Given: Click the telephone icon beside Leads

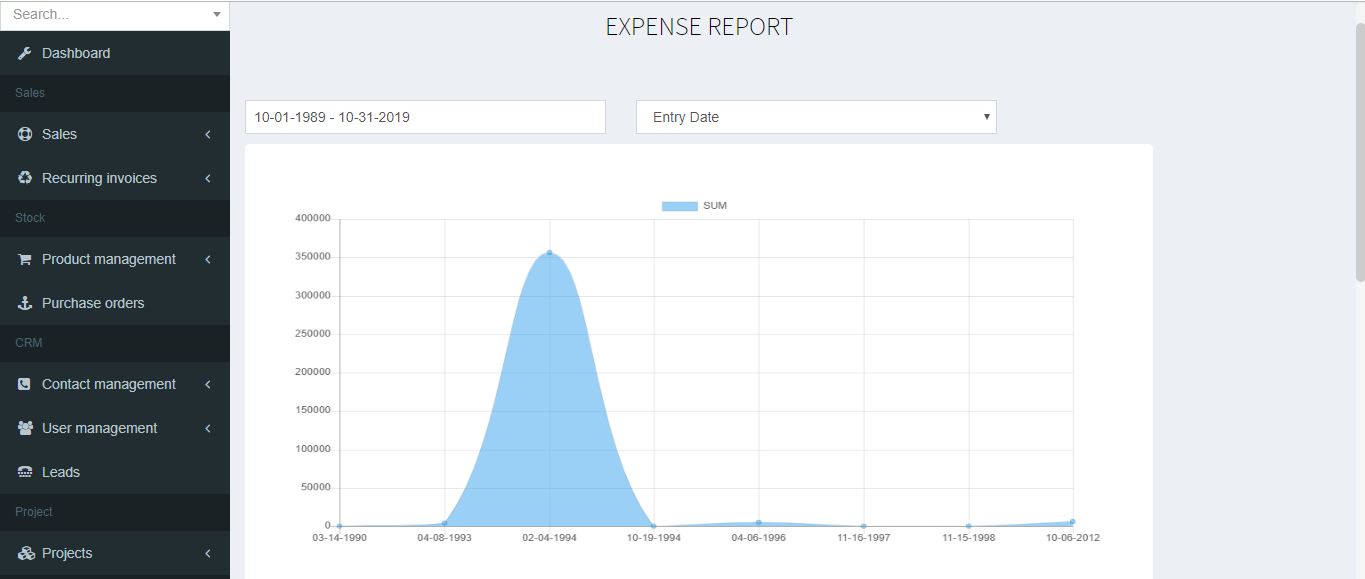Looking at the screenshot, I should tap(25, 472).
